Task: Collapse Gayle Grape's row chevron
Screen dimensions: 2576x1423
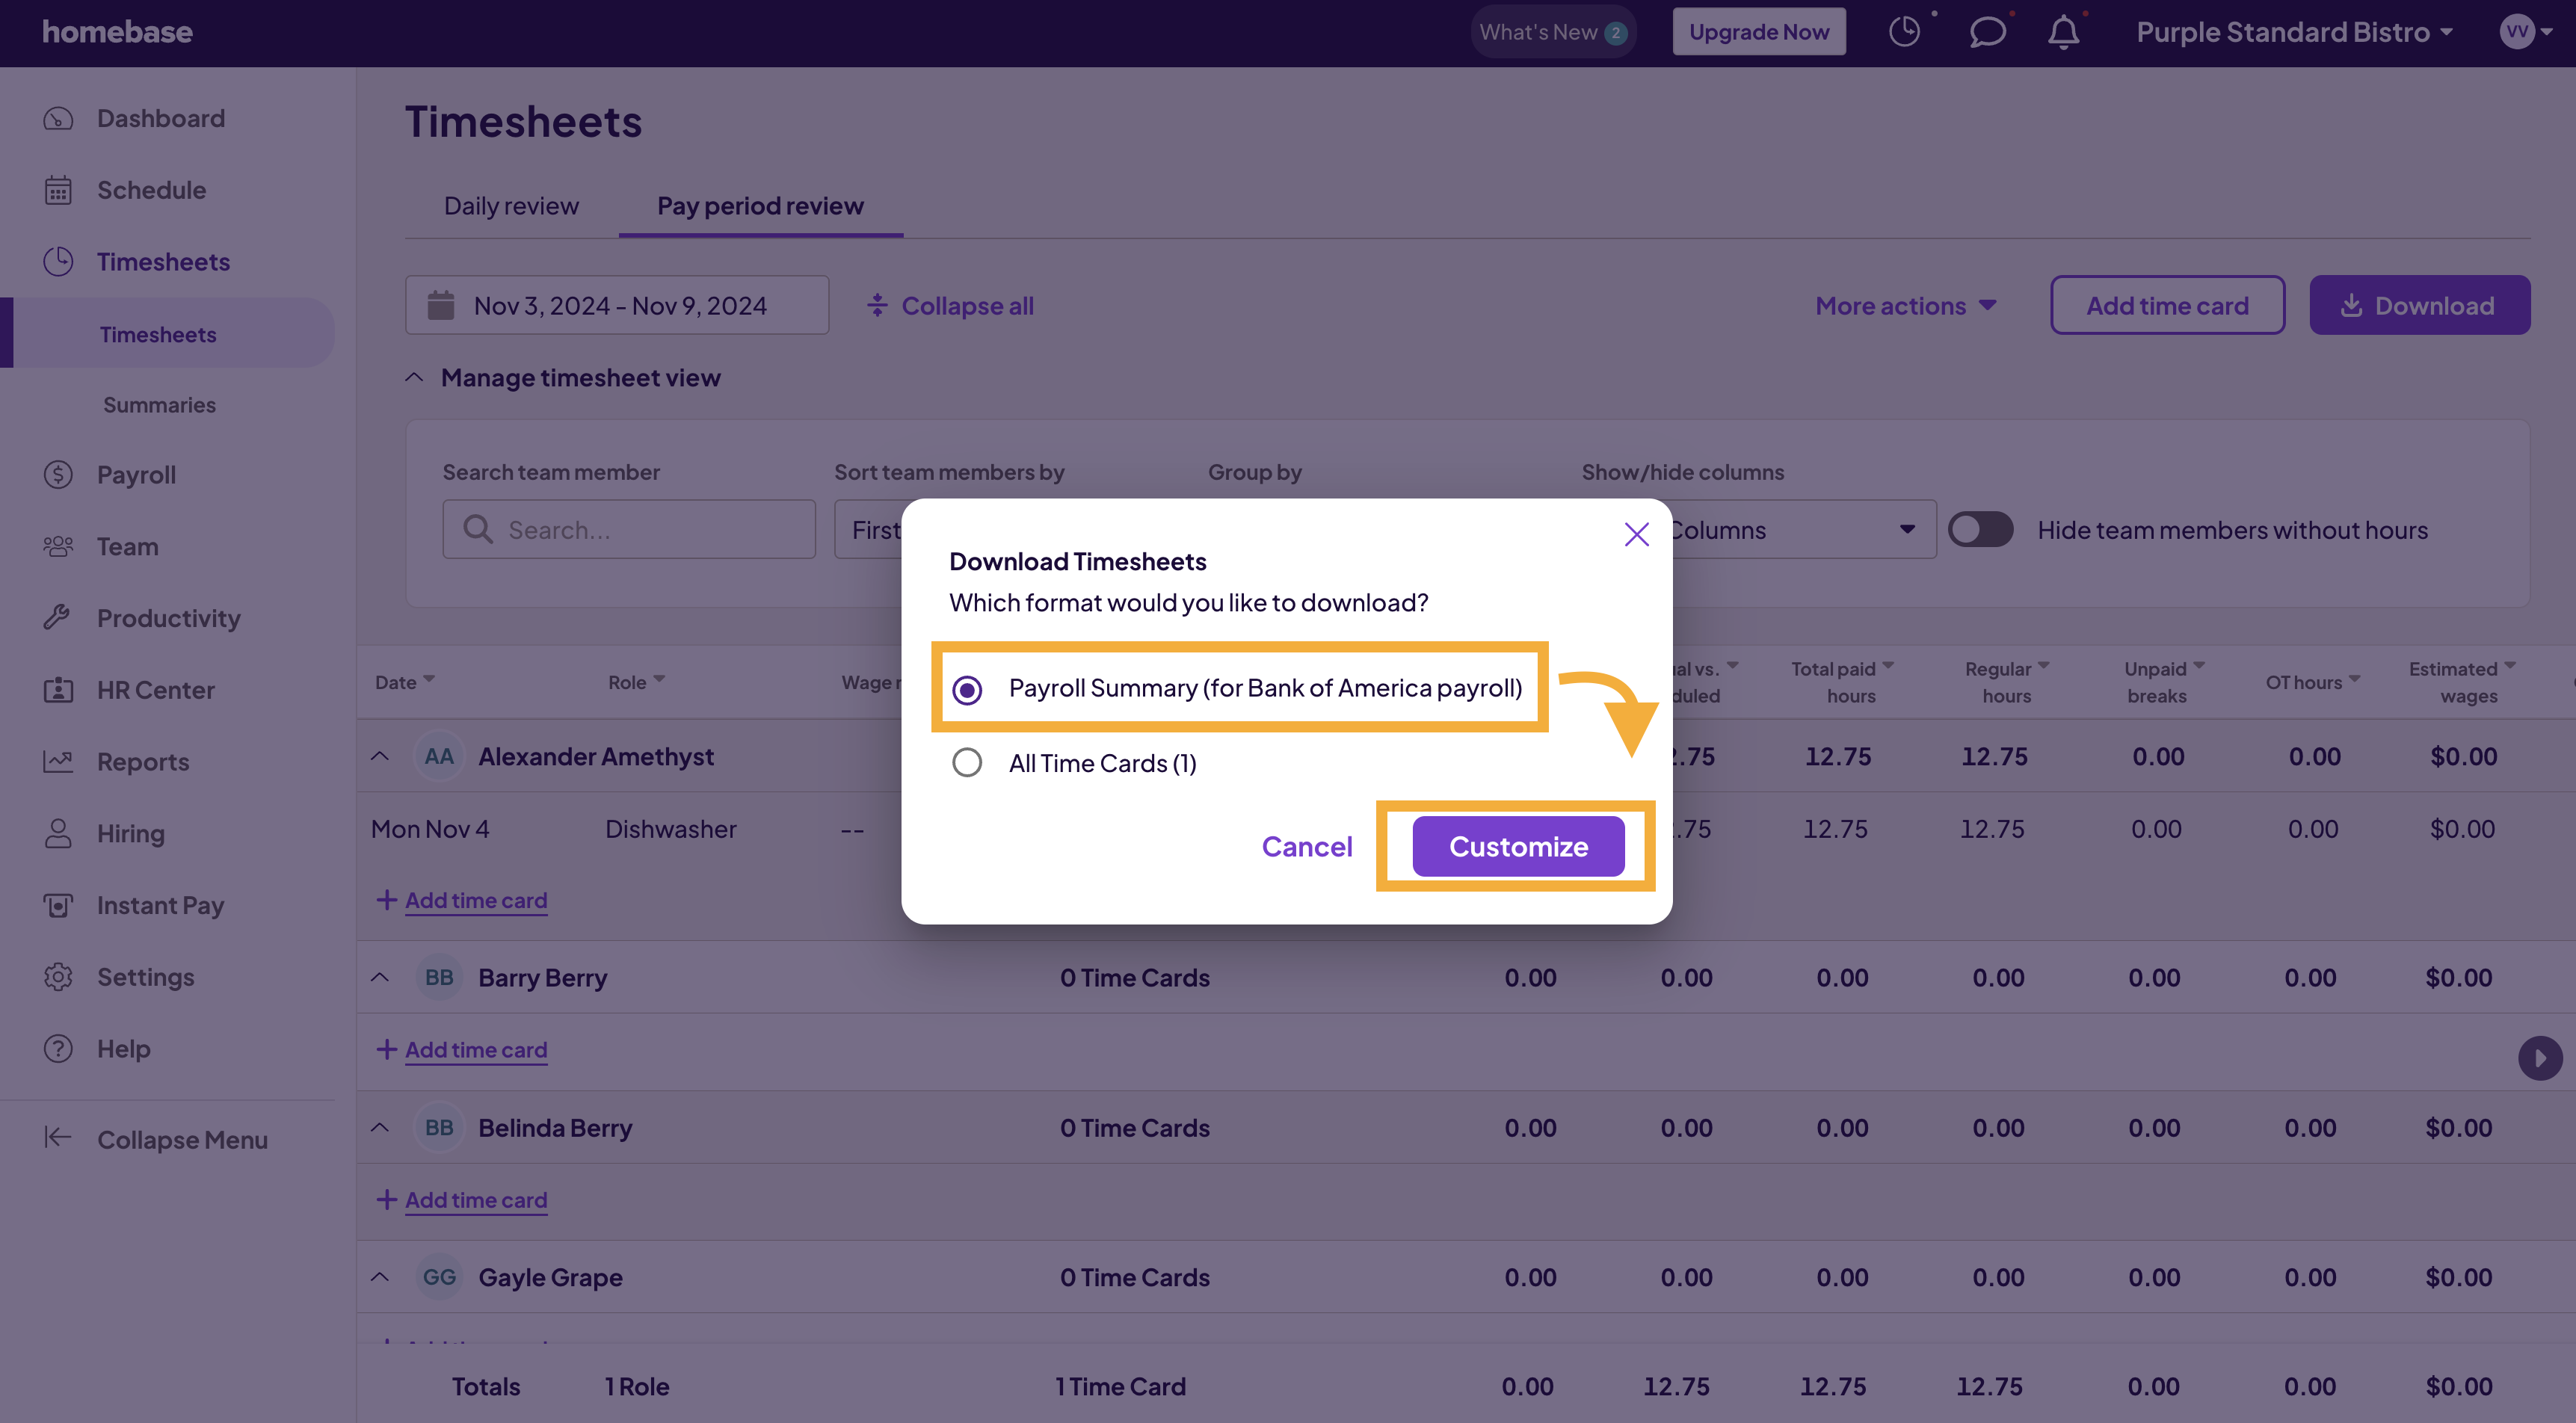Action: click(380, 1277)
